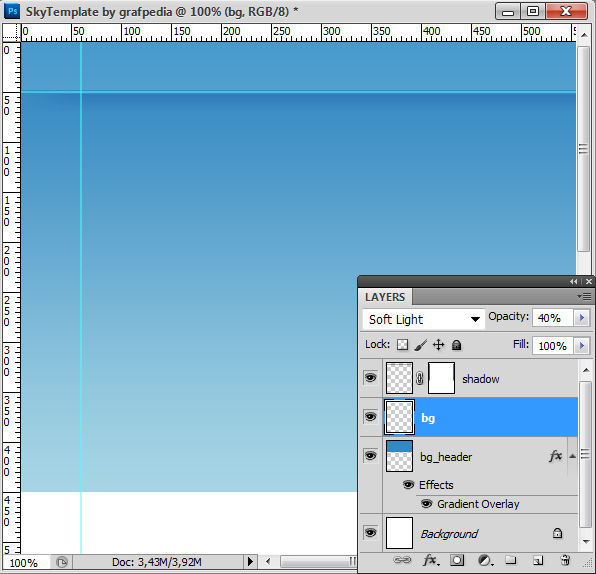Image resolution: width=596 pixels, height=574 pixels.
Task: Collapse the bg_header layer effects list
Action: [572, 456]
